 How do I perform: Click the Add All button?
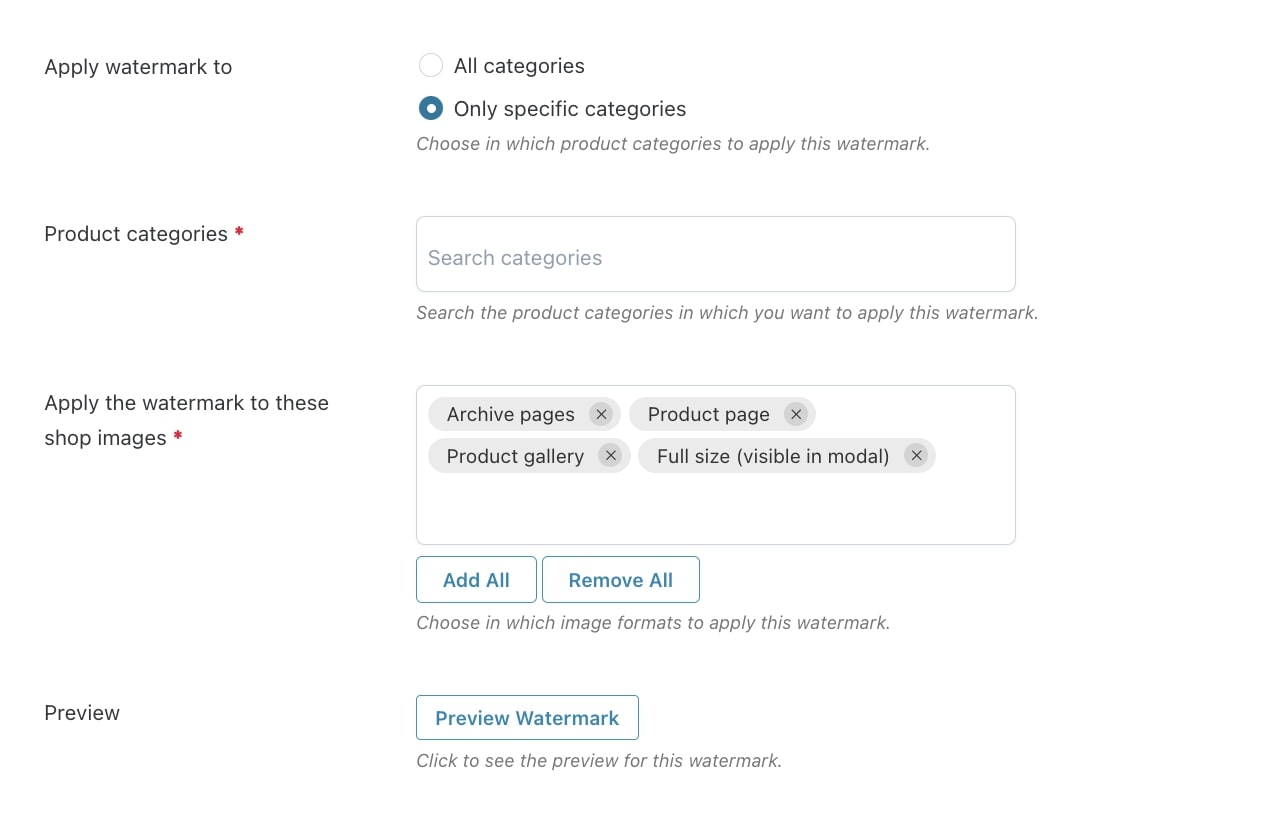tap(476, 580)
